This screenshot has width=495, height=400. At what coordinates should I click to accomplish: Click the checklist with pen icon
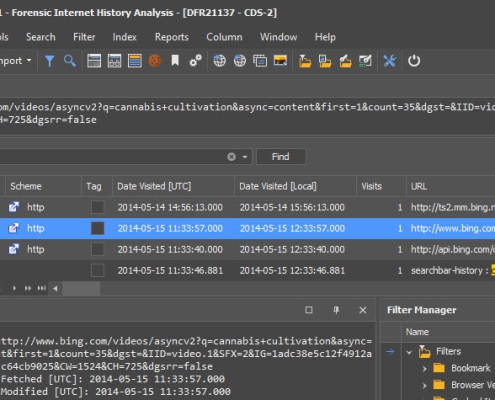(365, 61)
